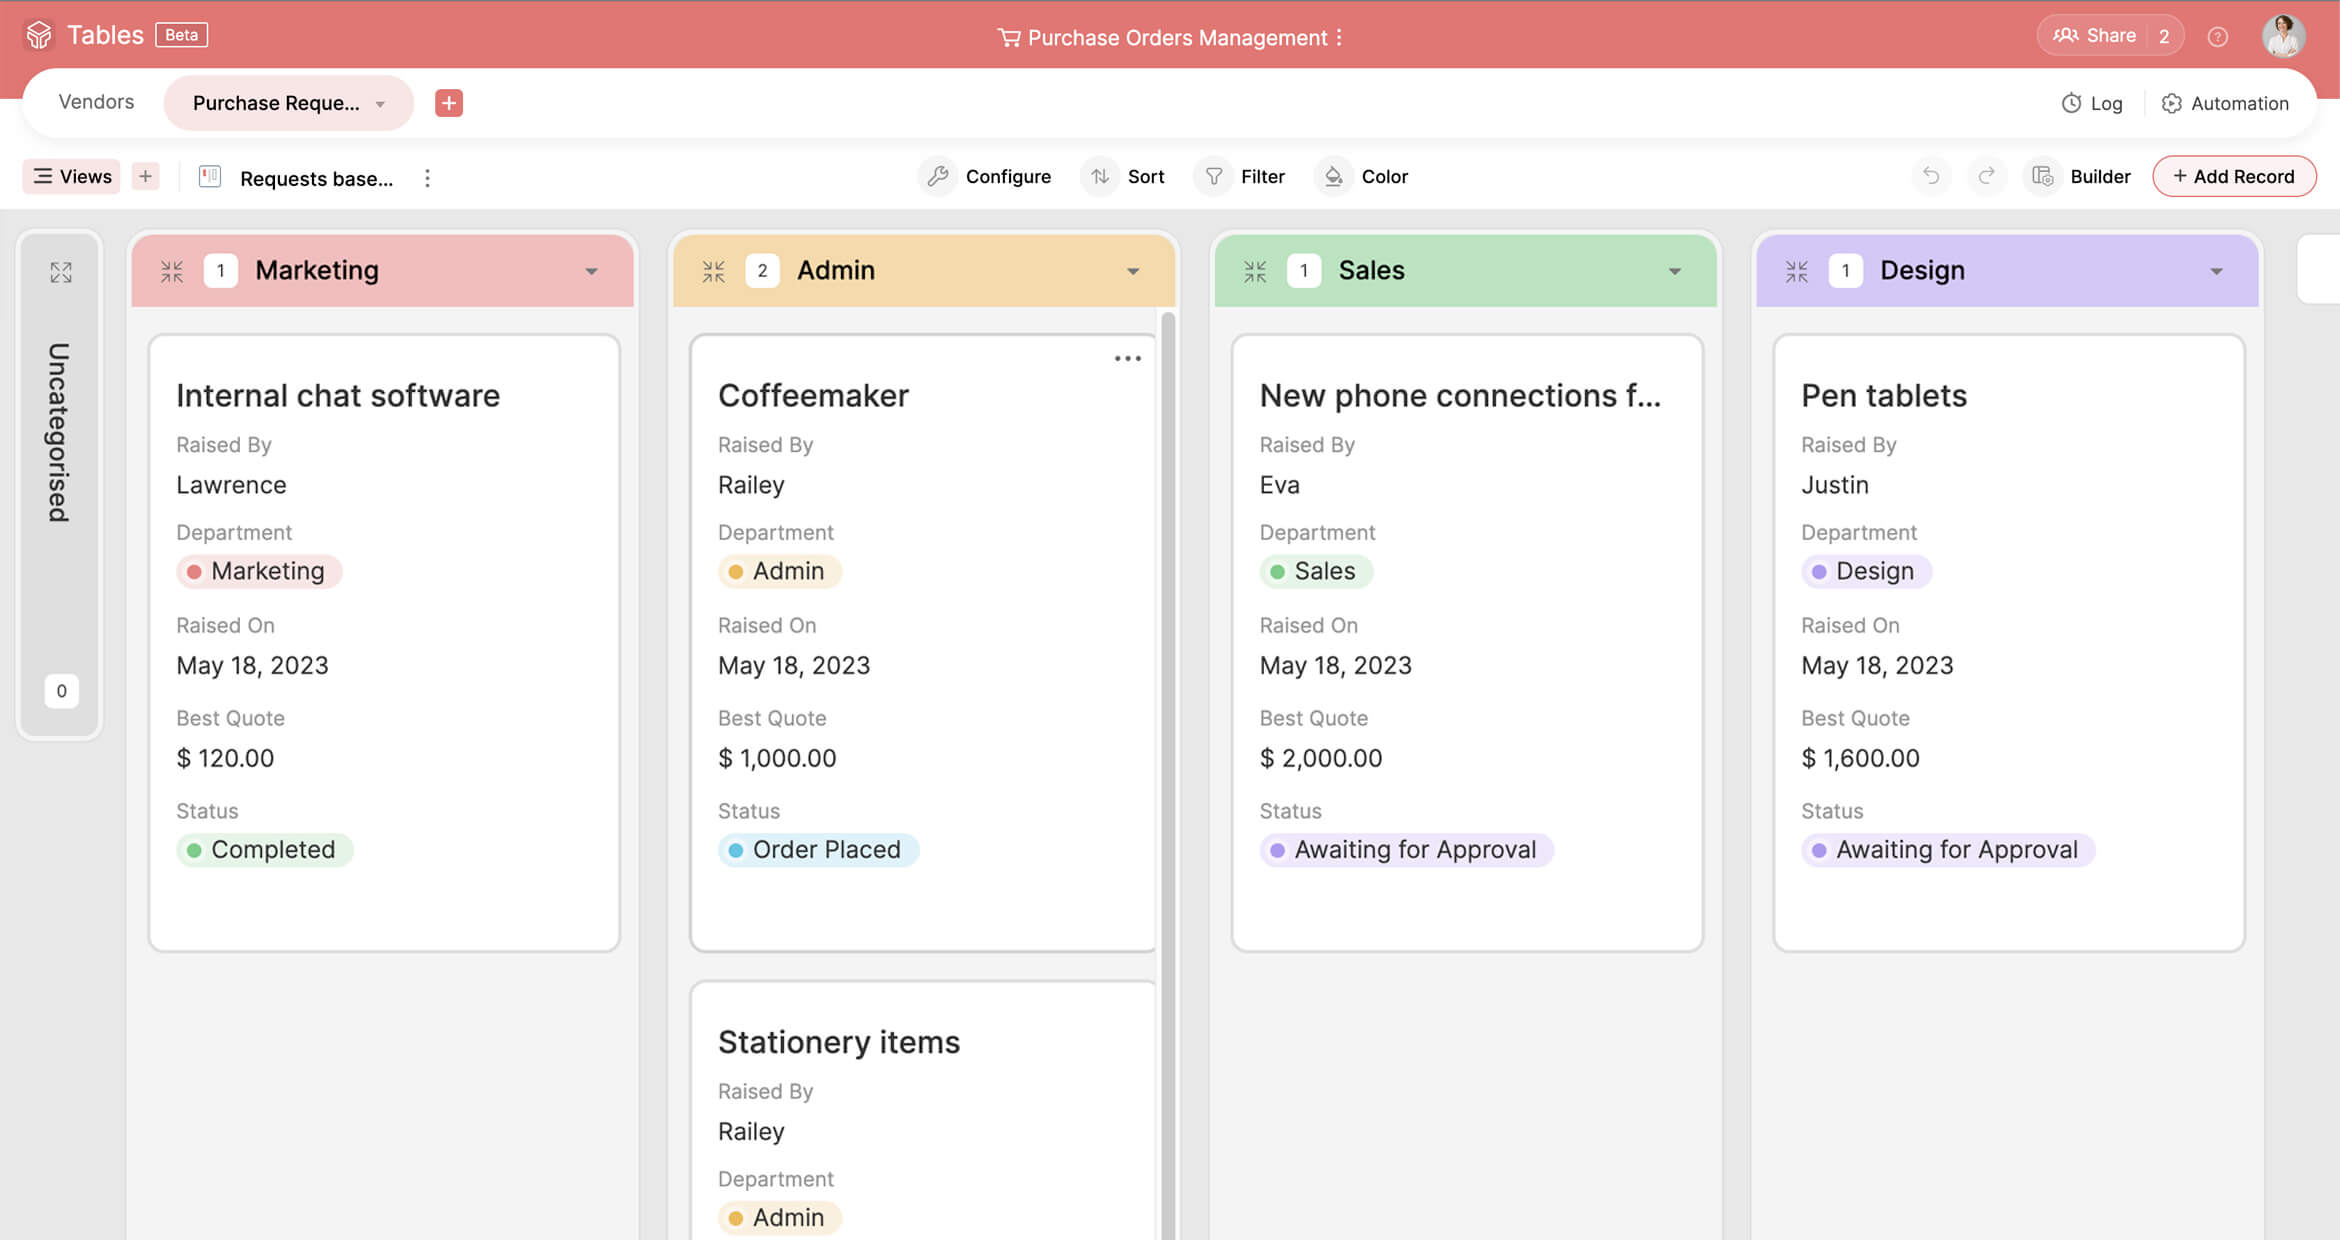Collapse the Sales column
Screen dimensions: 2340x1240
[x=1255, y=271]
